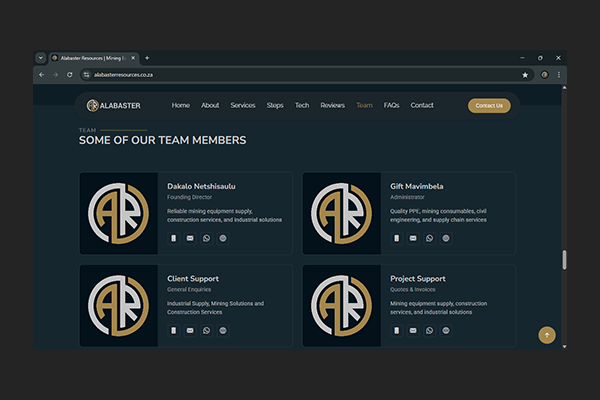Viewport: 600px width, 400px height.
Task: Open the About nav item
Action: tap(210, 105)
